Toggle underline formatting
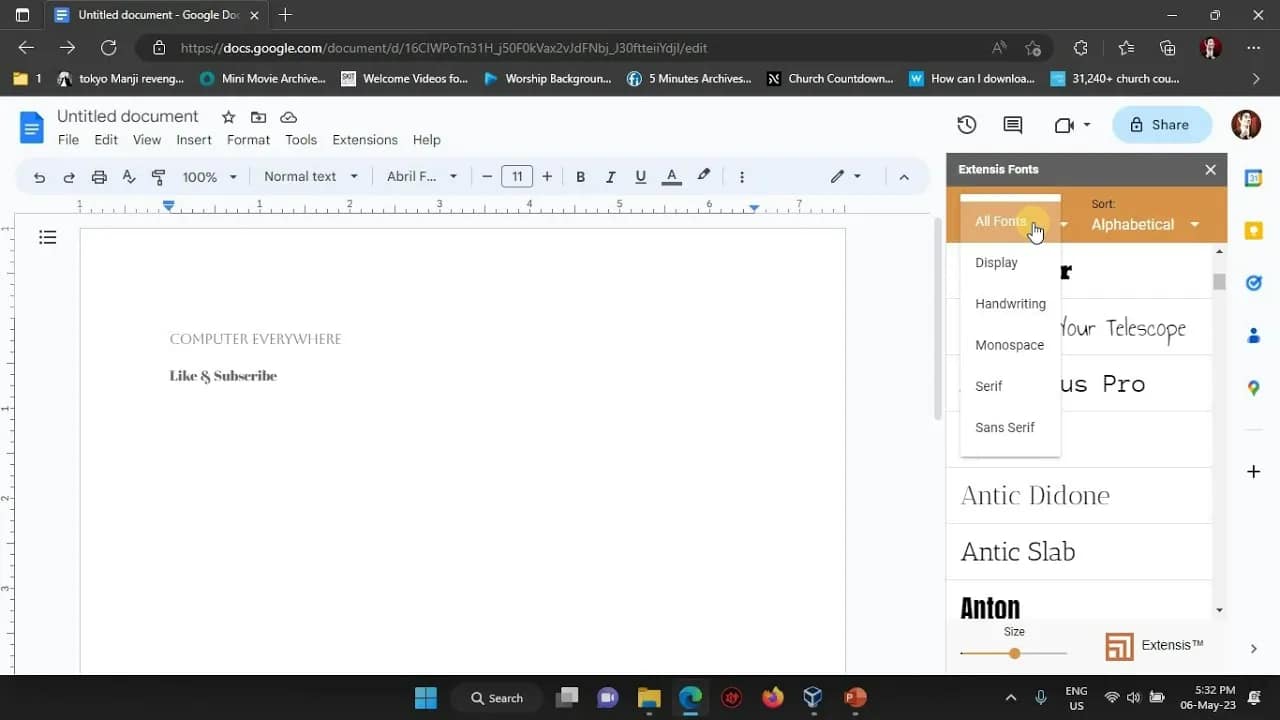 (640, 176)
